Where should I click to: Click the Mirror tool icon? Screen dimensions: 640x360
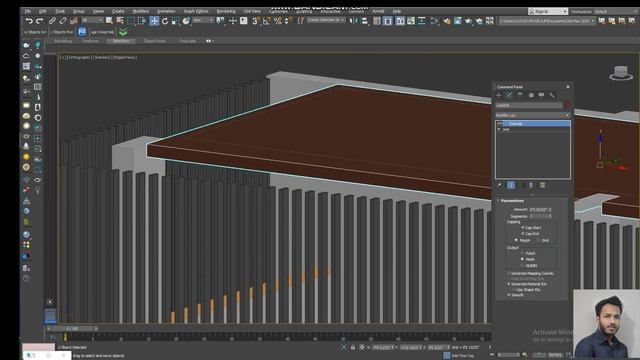[353, 21]
